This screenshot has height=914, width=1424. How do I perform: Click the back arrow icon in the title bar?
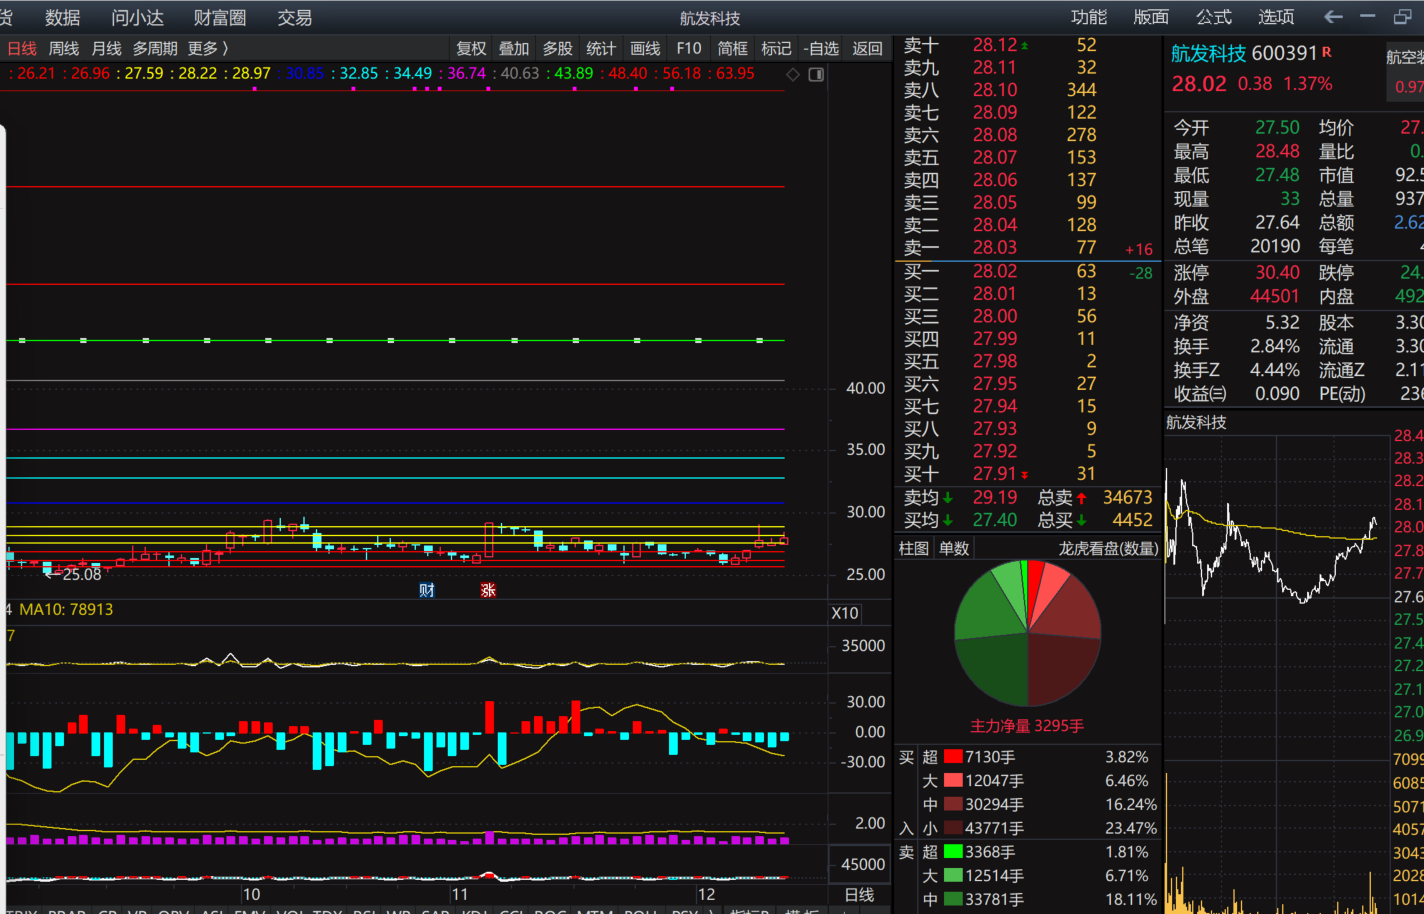(x=1333, y=17)
